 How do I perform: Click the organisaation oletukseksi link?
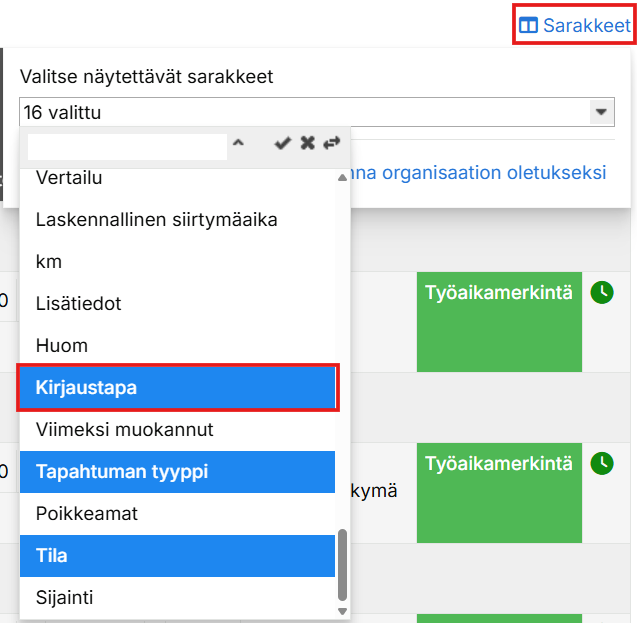(x=478, y=173)
